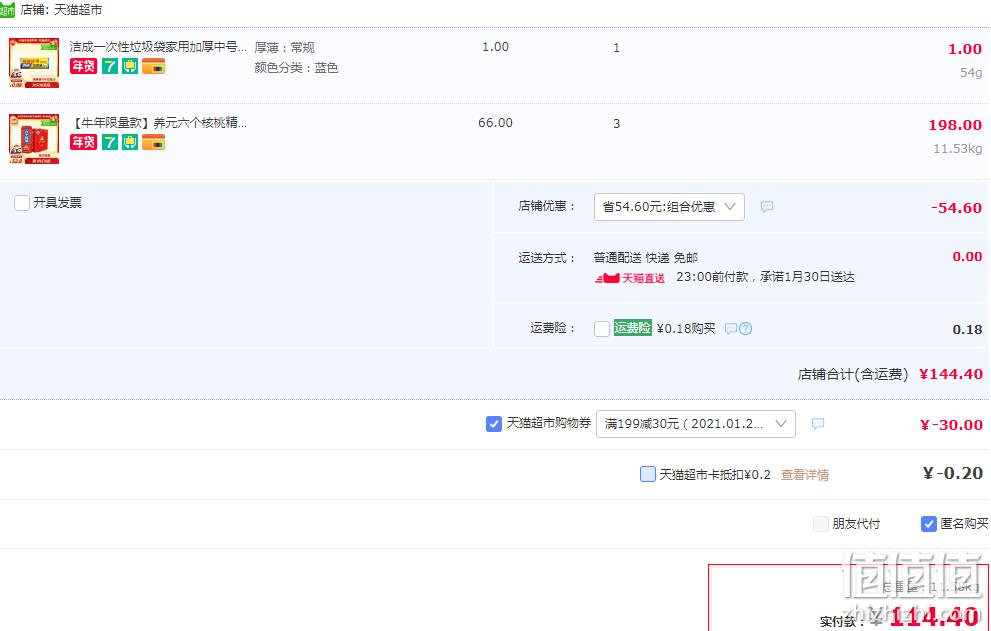The height and width of the screenshot is (631, 991).
Task: Open the 【牛年限量款】养元六个核桃 product title link
Action: [x=158, y=123]
